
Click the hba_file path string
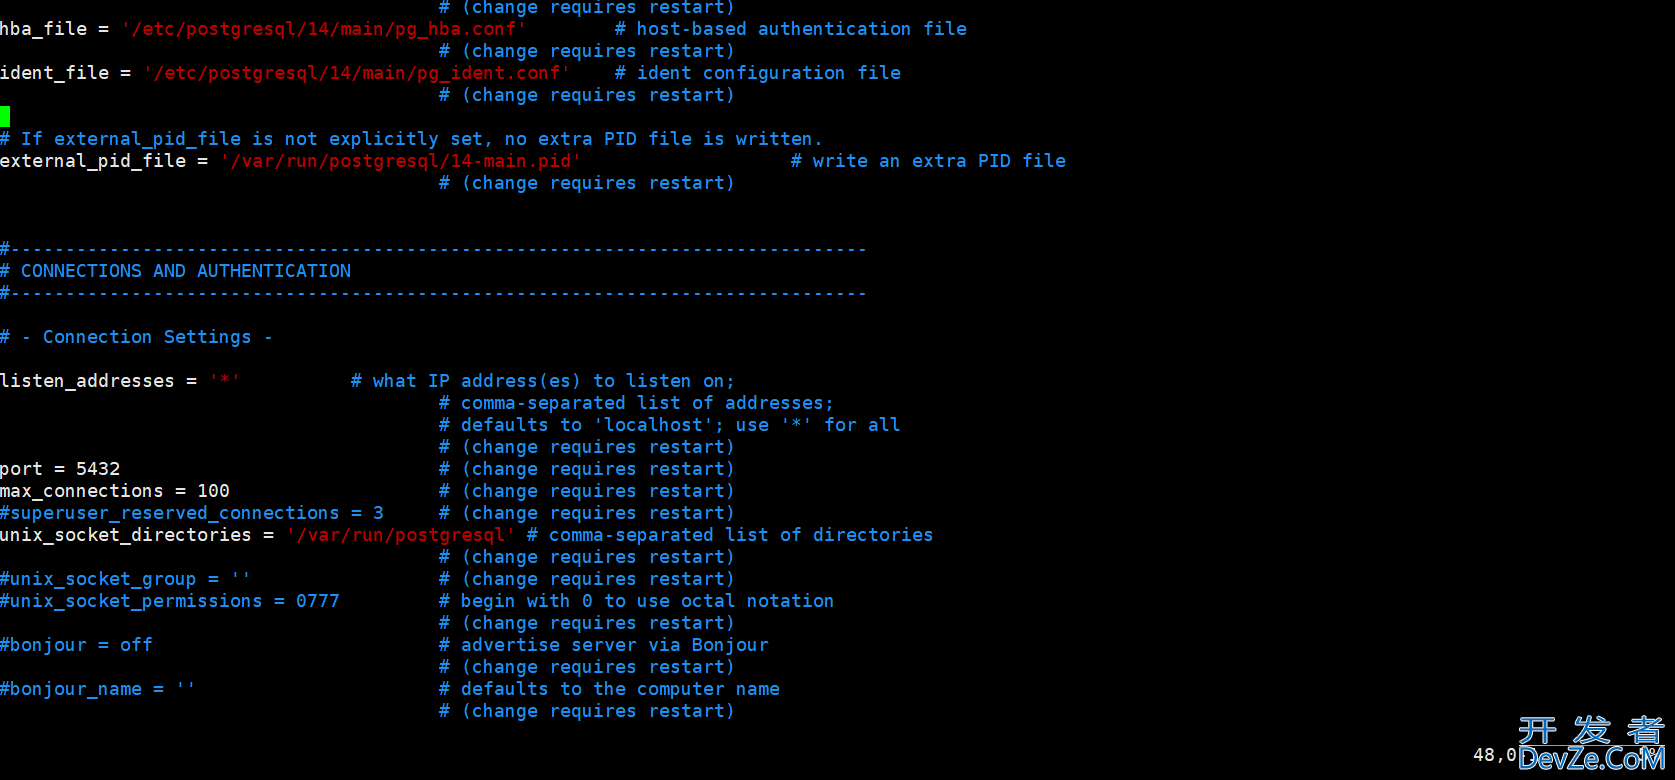coord(324,29)
